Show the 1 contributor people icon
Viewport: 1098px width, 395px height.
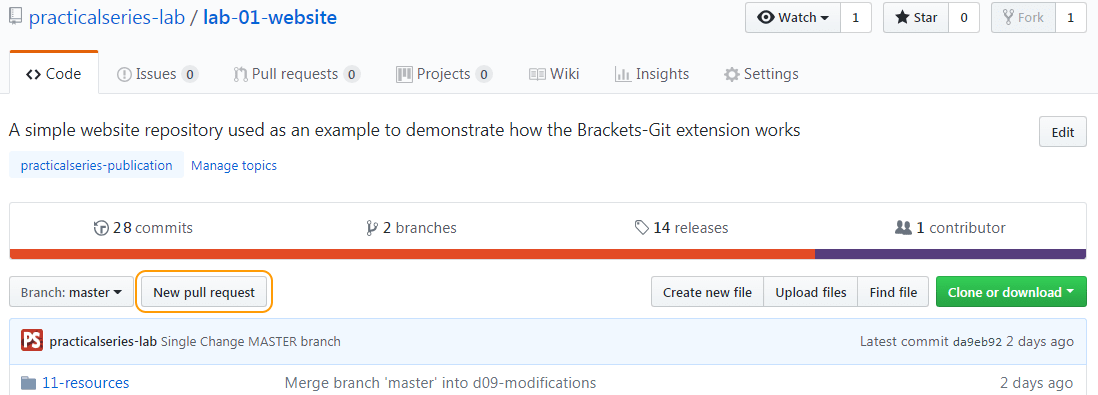[x=903, y=228]
